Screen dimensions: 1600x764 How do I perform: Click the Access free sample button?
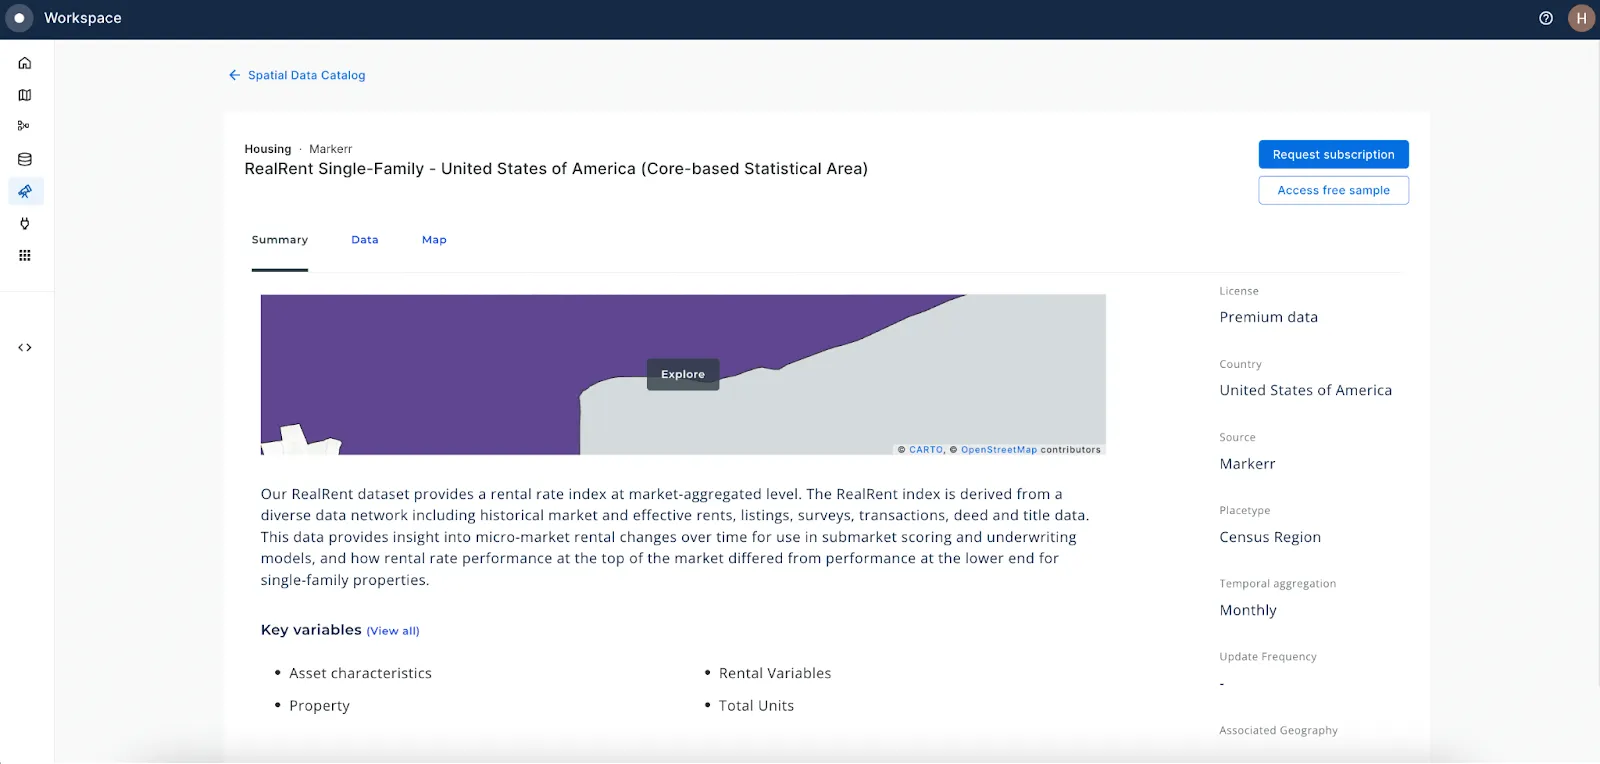tap(1333, 190)
